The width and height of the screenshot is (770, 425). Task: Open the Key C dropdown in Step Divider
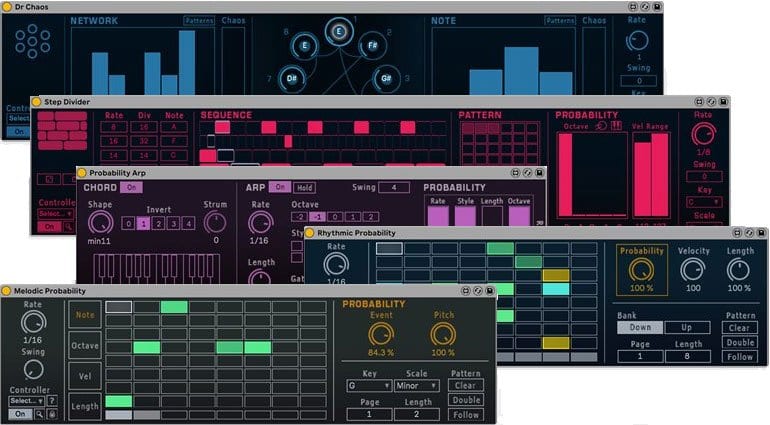tap(704, 202)
